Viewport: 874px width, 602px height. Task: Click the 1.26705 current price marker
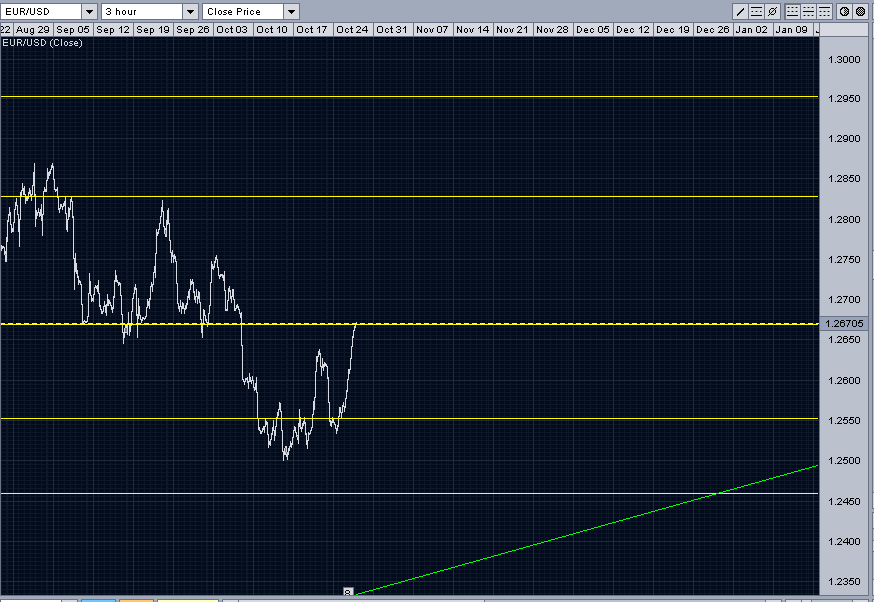pyautogui.click(x=846, y=323)
